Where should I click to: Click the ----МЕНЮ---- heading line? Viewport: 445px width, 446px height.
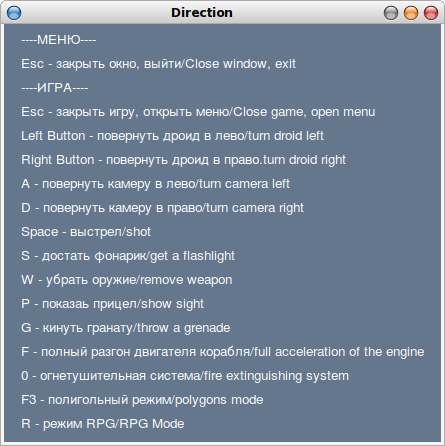coord(59,40)
